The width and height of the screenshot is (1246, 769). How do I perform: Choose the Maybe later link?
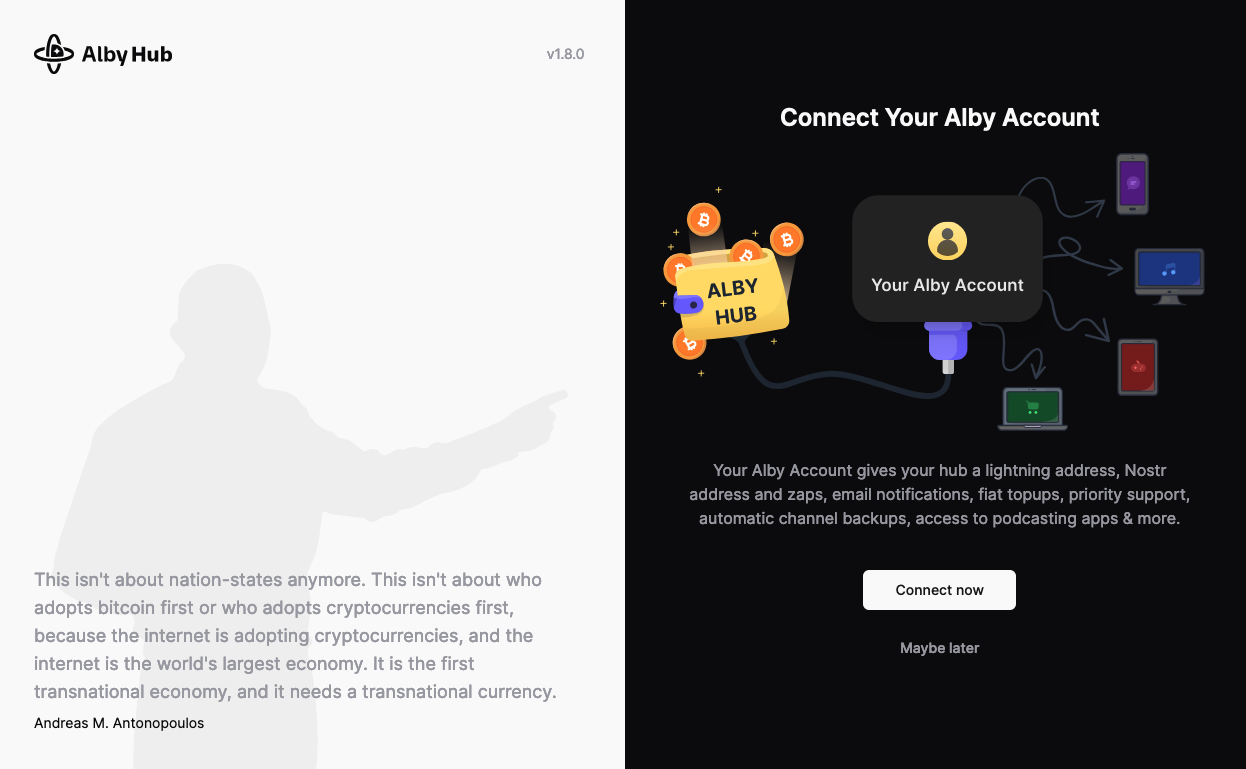[939, 648]
